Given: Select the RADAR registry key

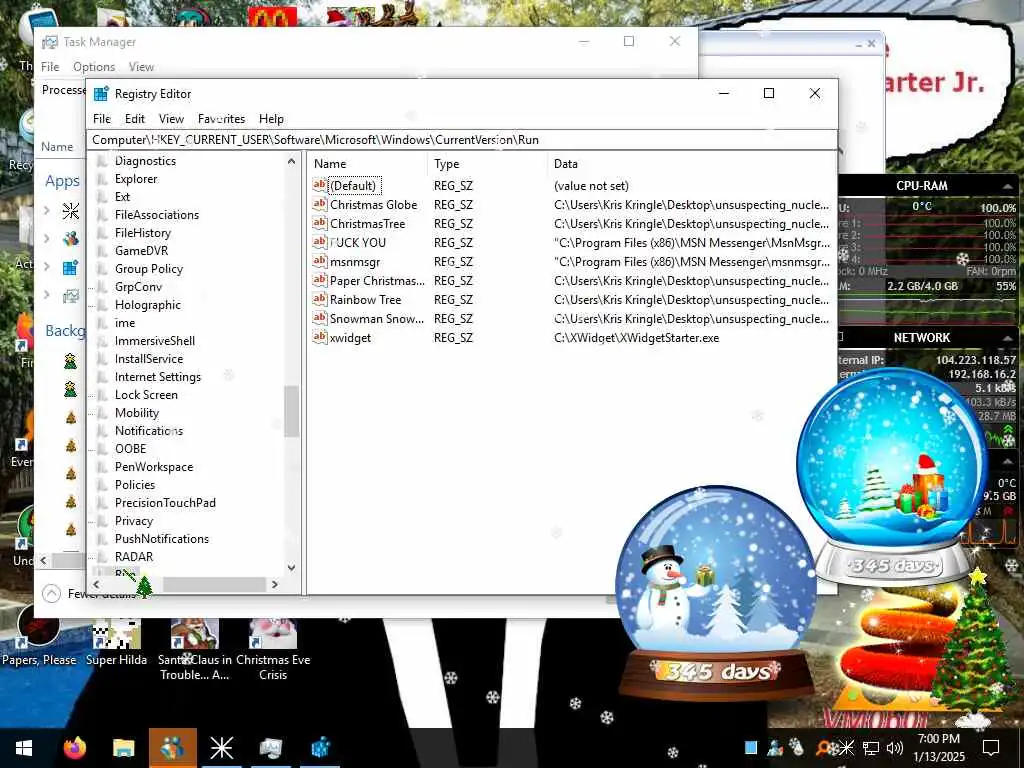Looking at the screenshot, I should pyautogui.click(x=134, y=556).
